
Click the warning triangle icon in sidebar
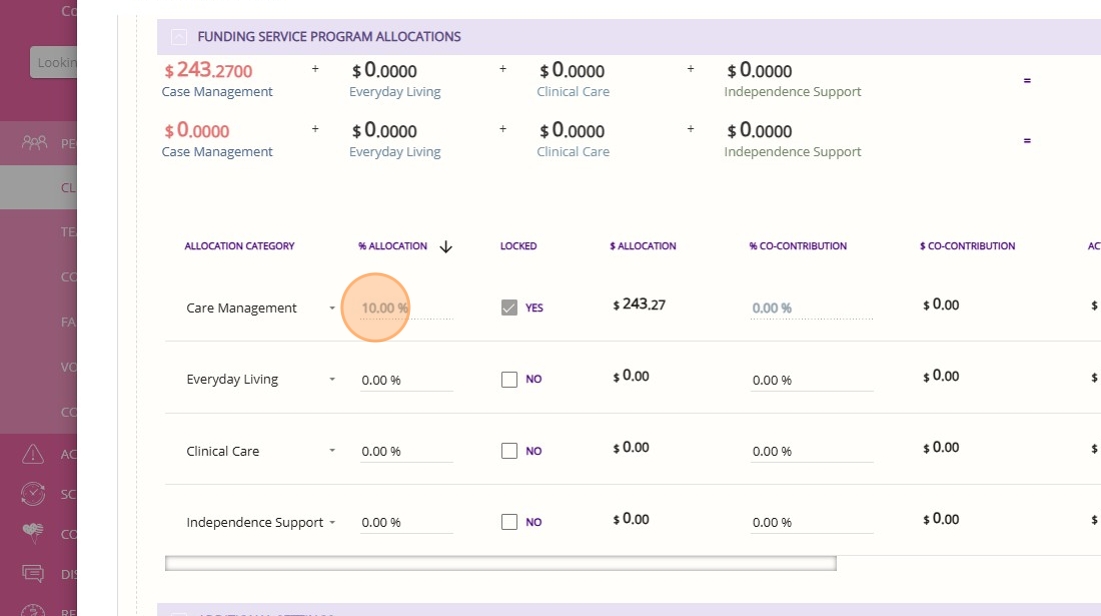coord(33,454)
